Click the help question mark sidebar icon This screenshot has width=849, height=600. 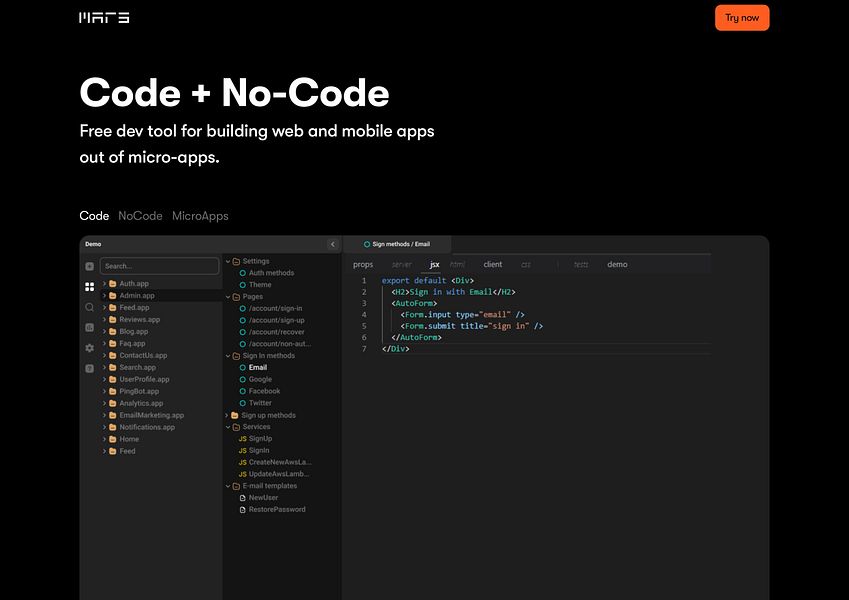(x=89, y=368)
